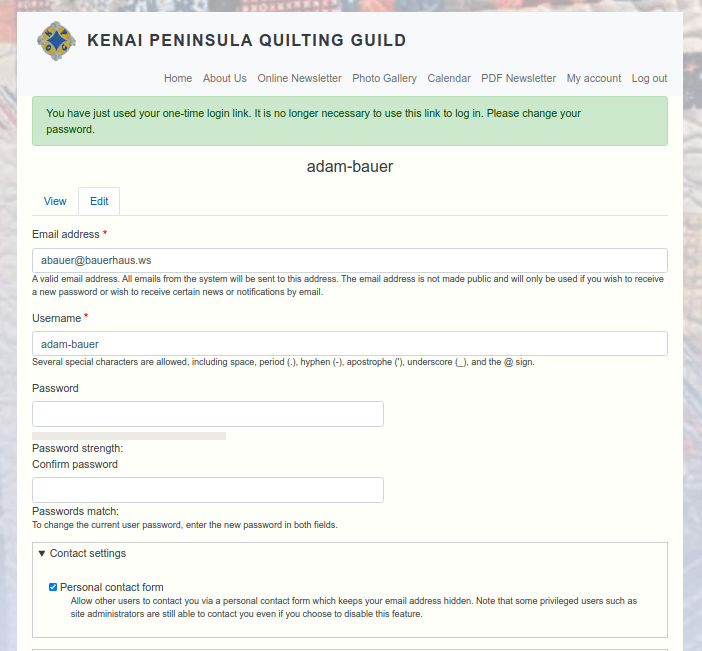Open the PDF Newsletter link
702x651 pixels.
(x=518, y=78)
